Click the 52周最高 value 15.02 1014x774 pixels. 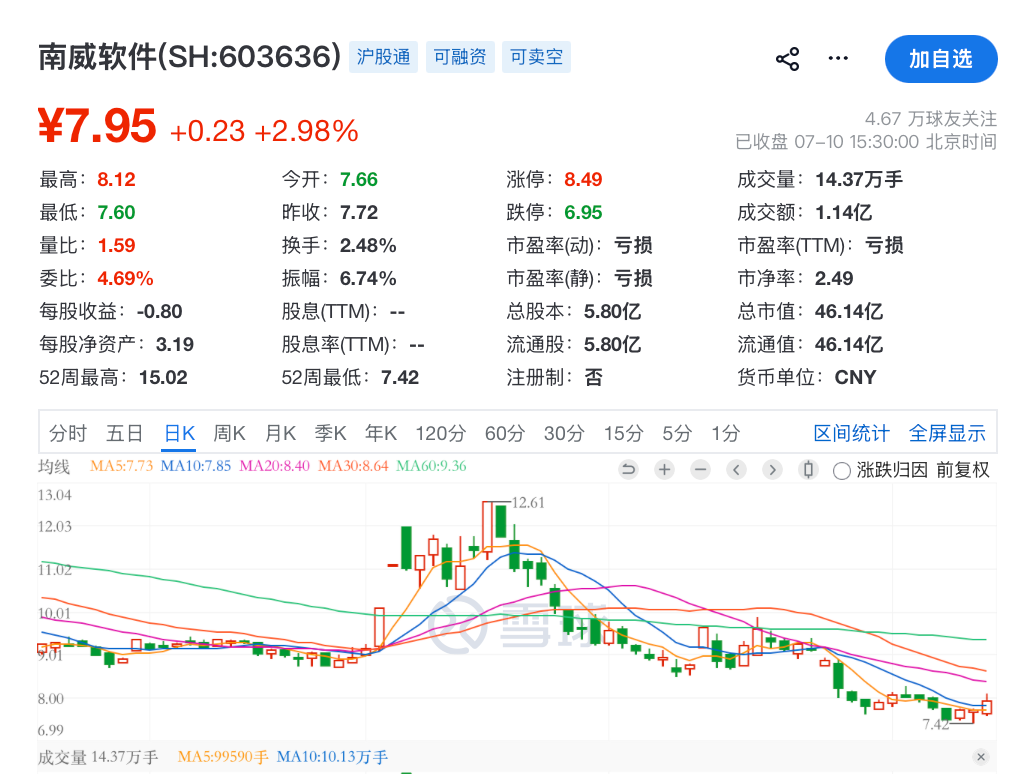click(x=163, y=377)
